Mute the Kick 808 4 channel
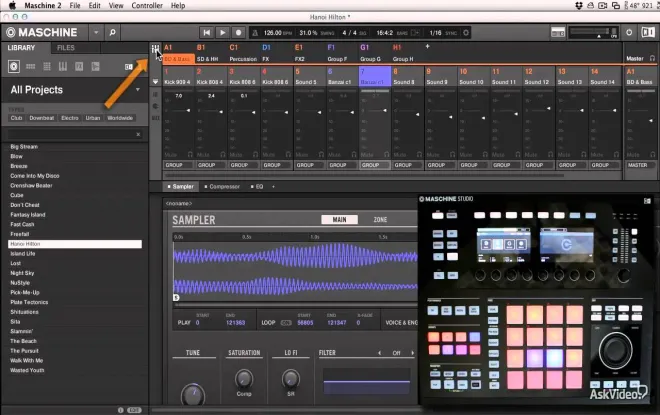Image resolution: width=660 pixels, height=415 pixels. click(x=203, y=155)
